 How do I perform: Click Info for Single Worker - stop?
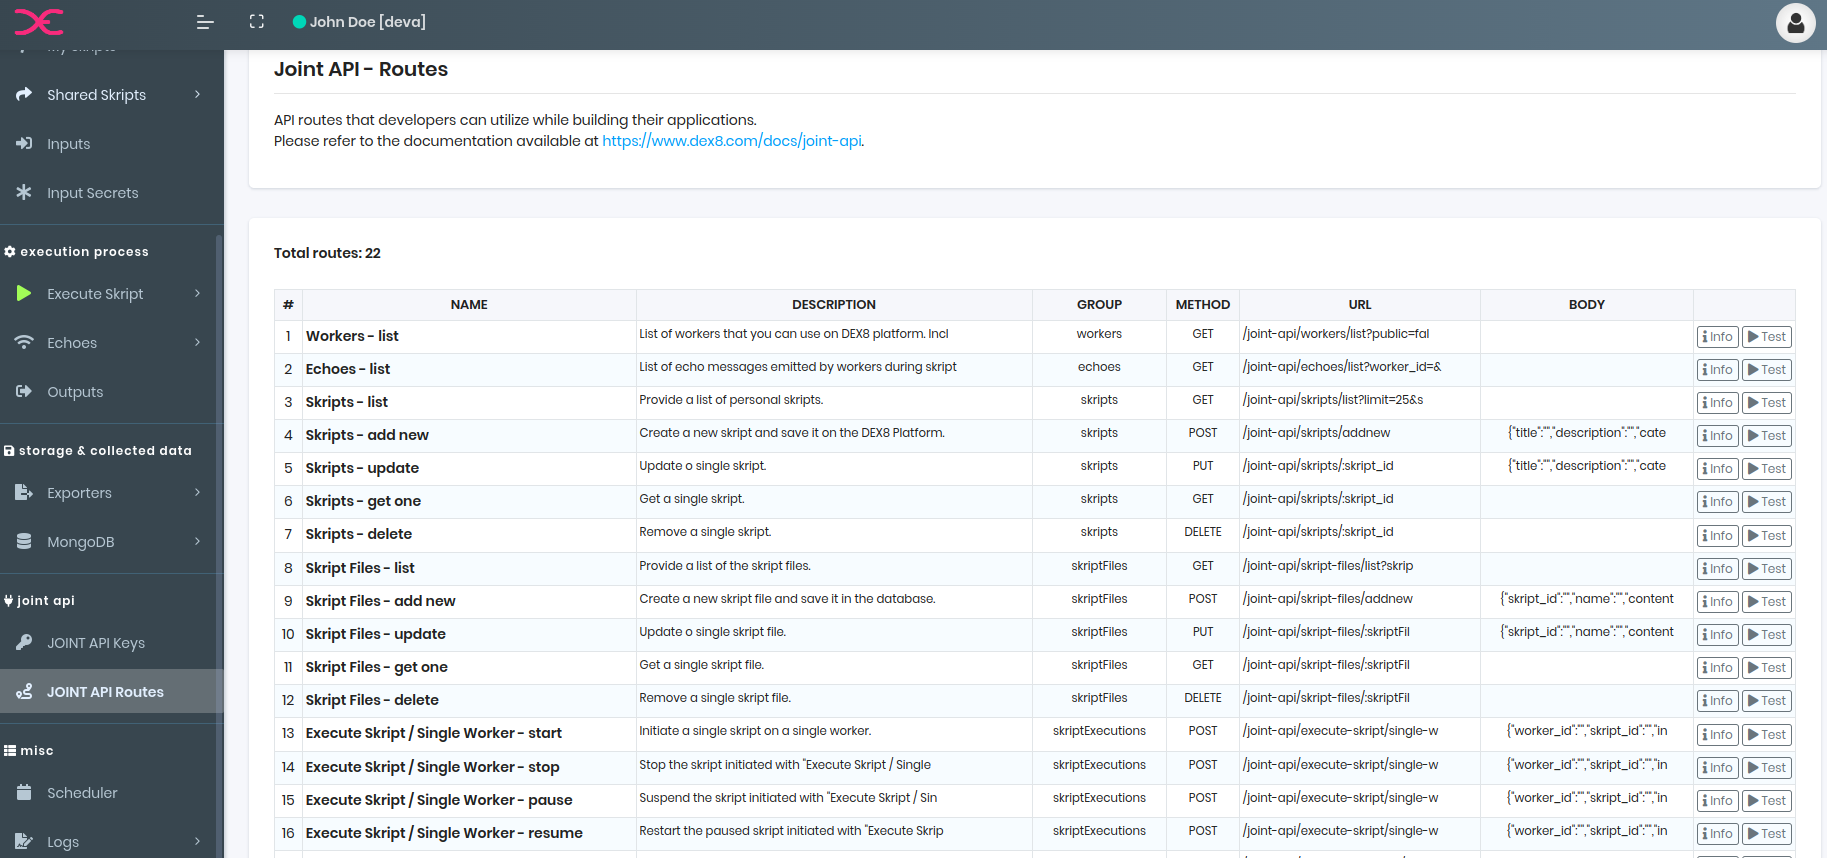(x=1718, y=768)
